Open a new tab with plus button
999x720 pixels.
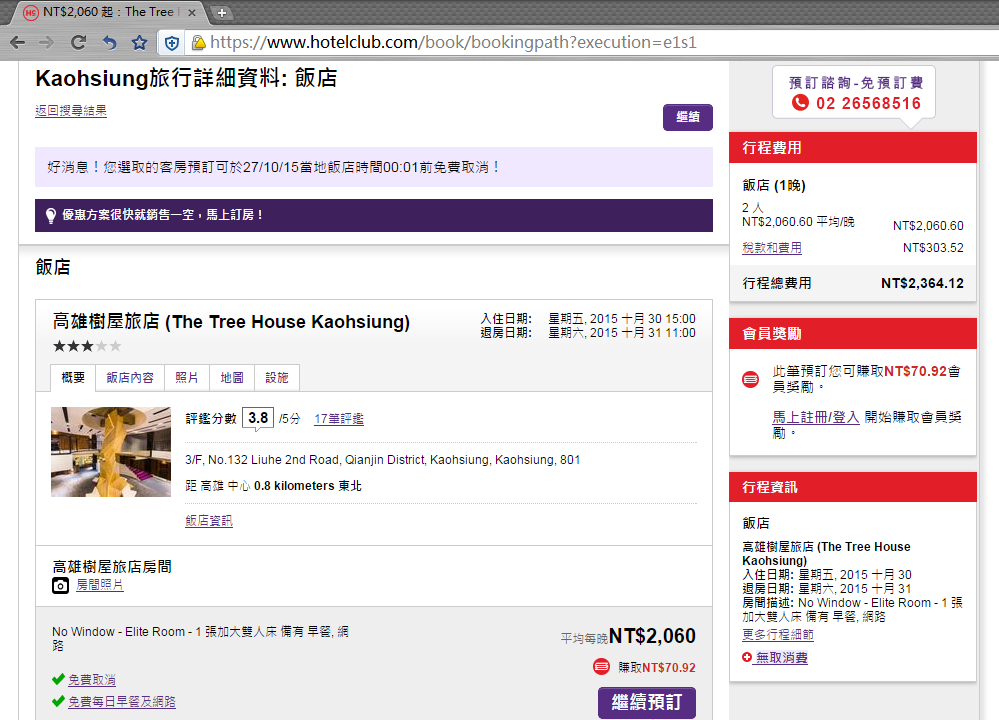pos(221,13)
